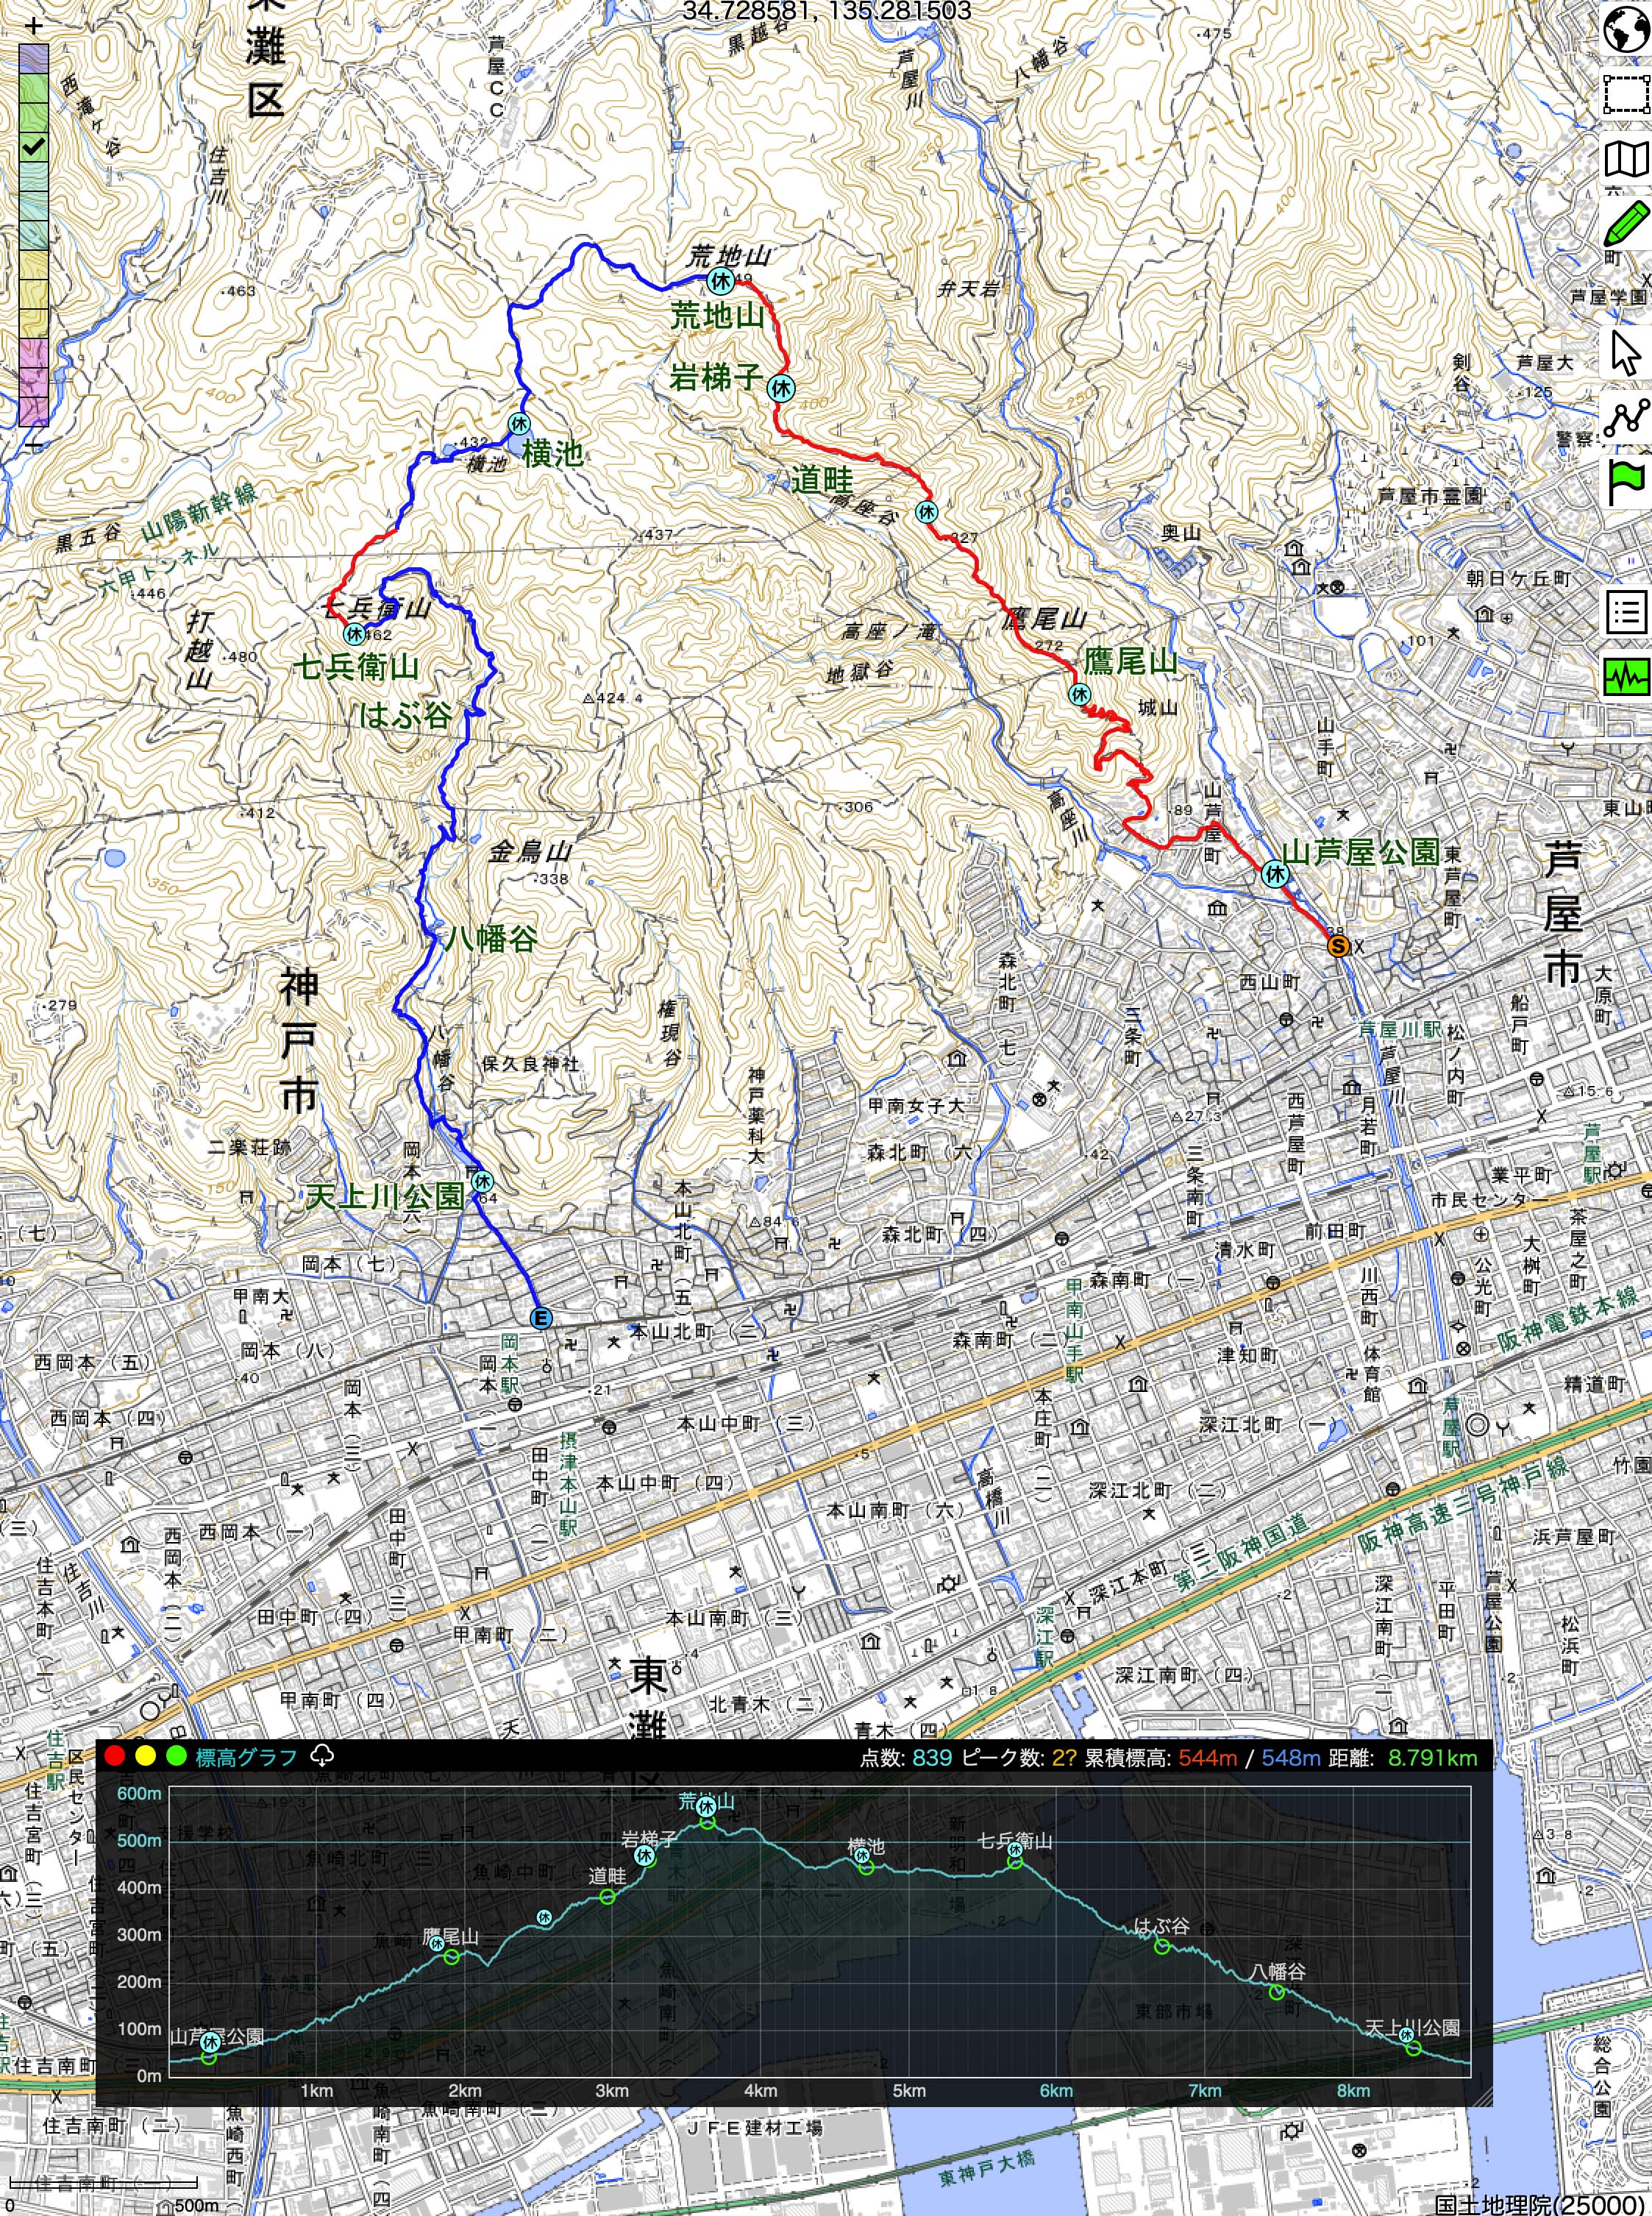This screenshot has height=2216, width=1652.
Task: Activate the green pencil draw tool
Action: (x=1626, y=224)
